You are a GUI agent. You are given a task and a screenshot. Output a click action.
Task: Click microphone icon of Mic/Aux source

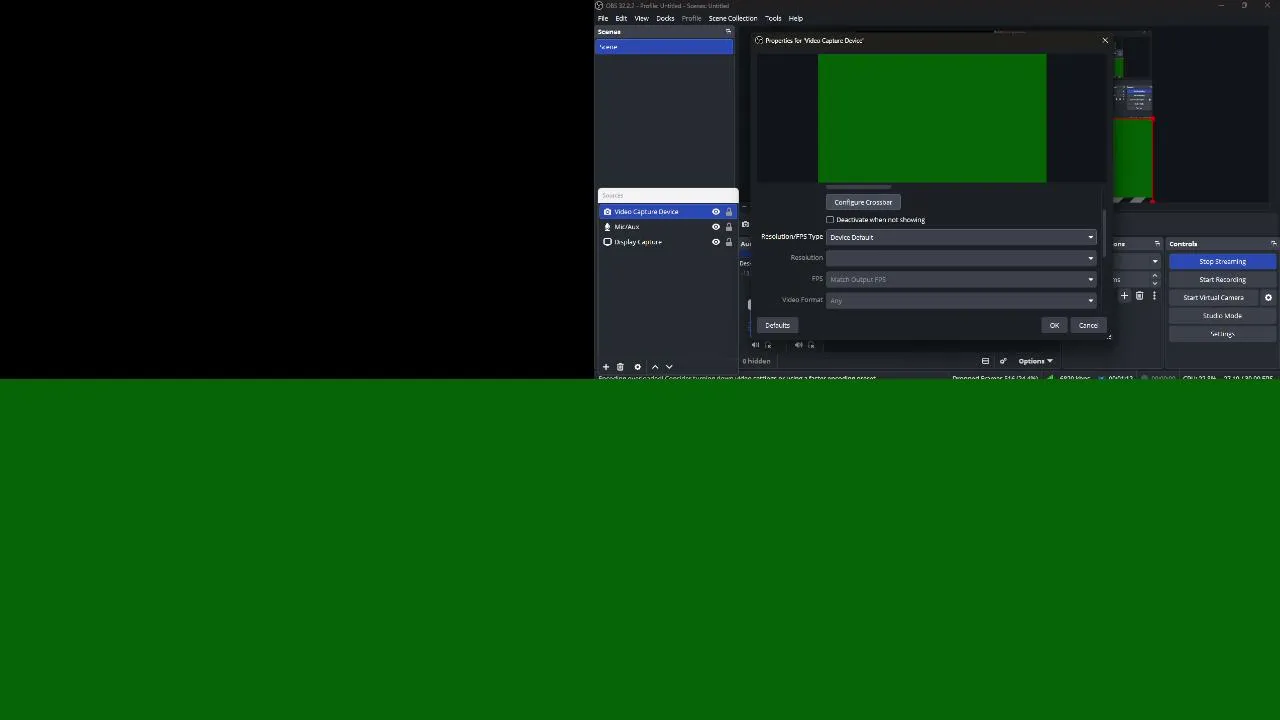(x=607, y=227)
